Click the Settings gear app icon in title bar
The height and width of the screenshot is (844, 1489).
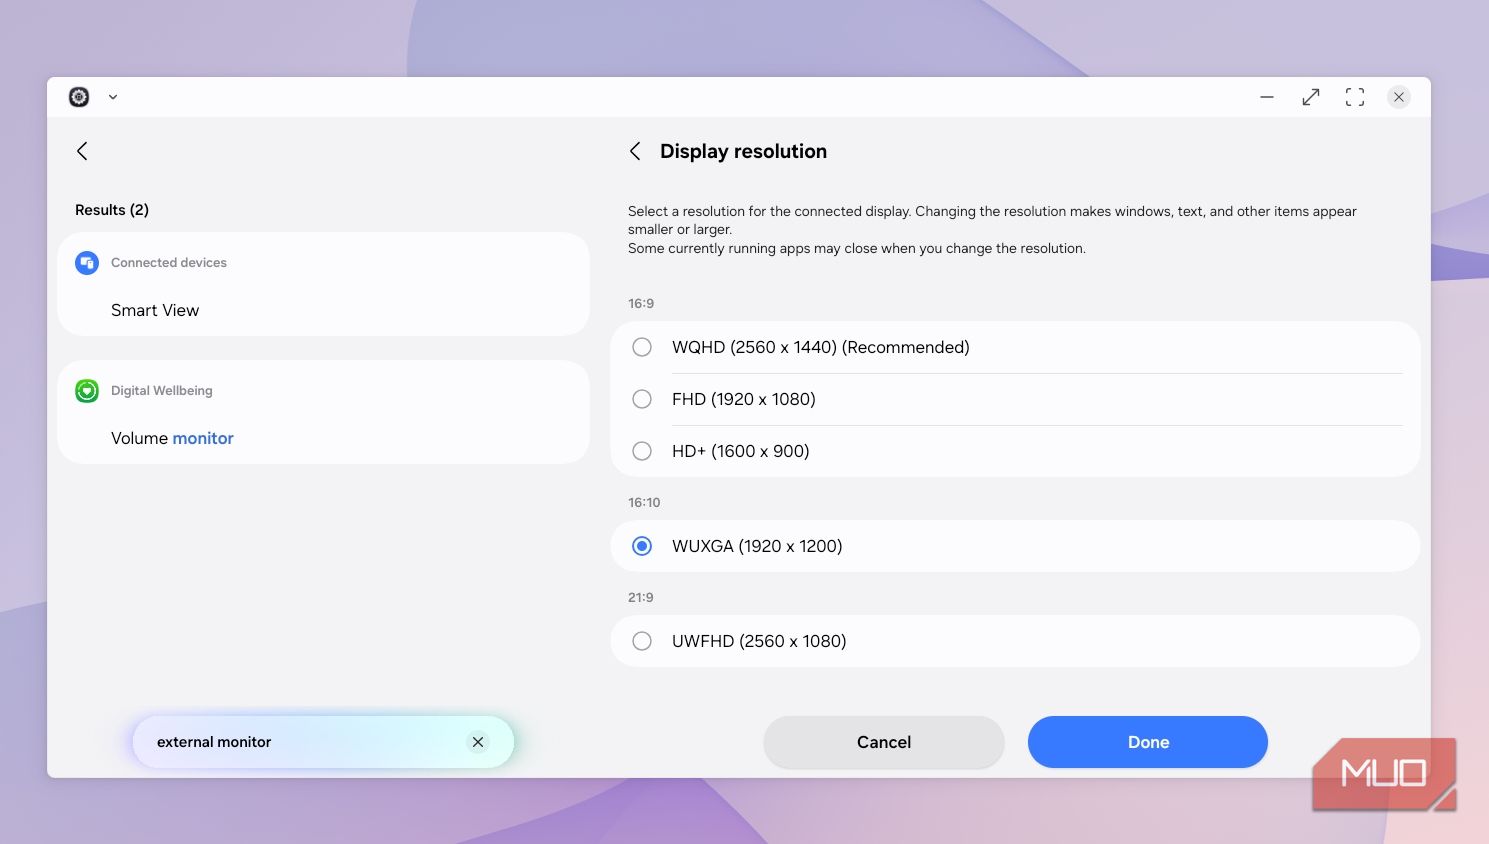(x=79, y=97)
